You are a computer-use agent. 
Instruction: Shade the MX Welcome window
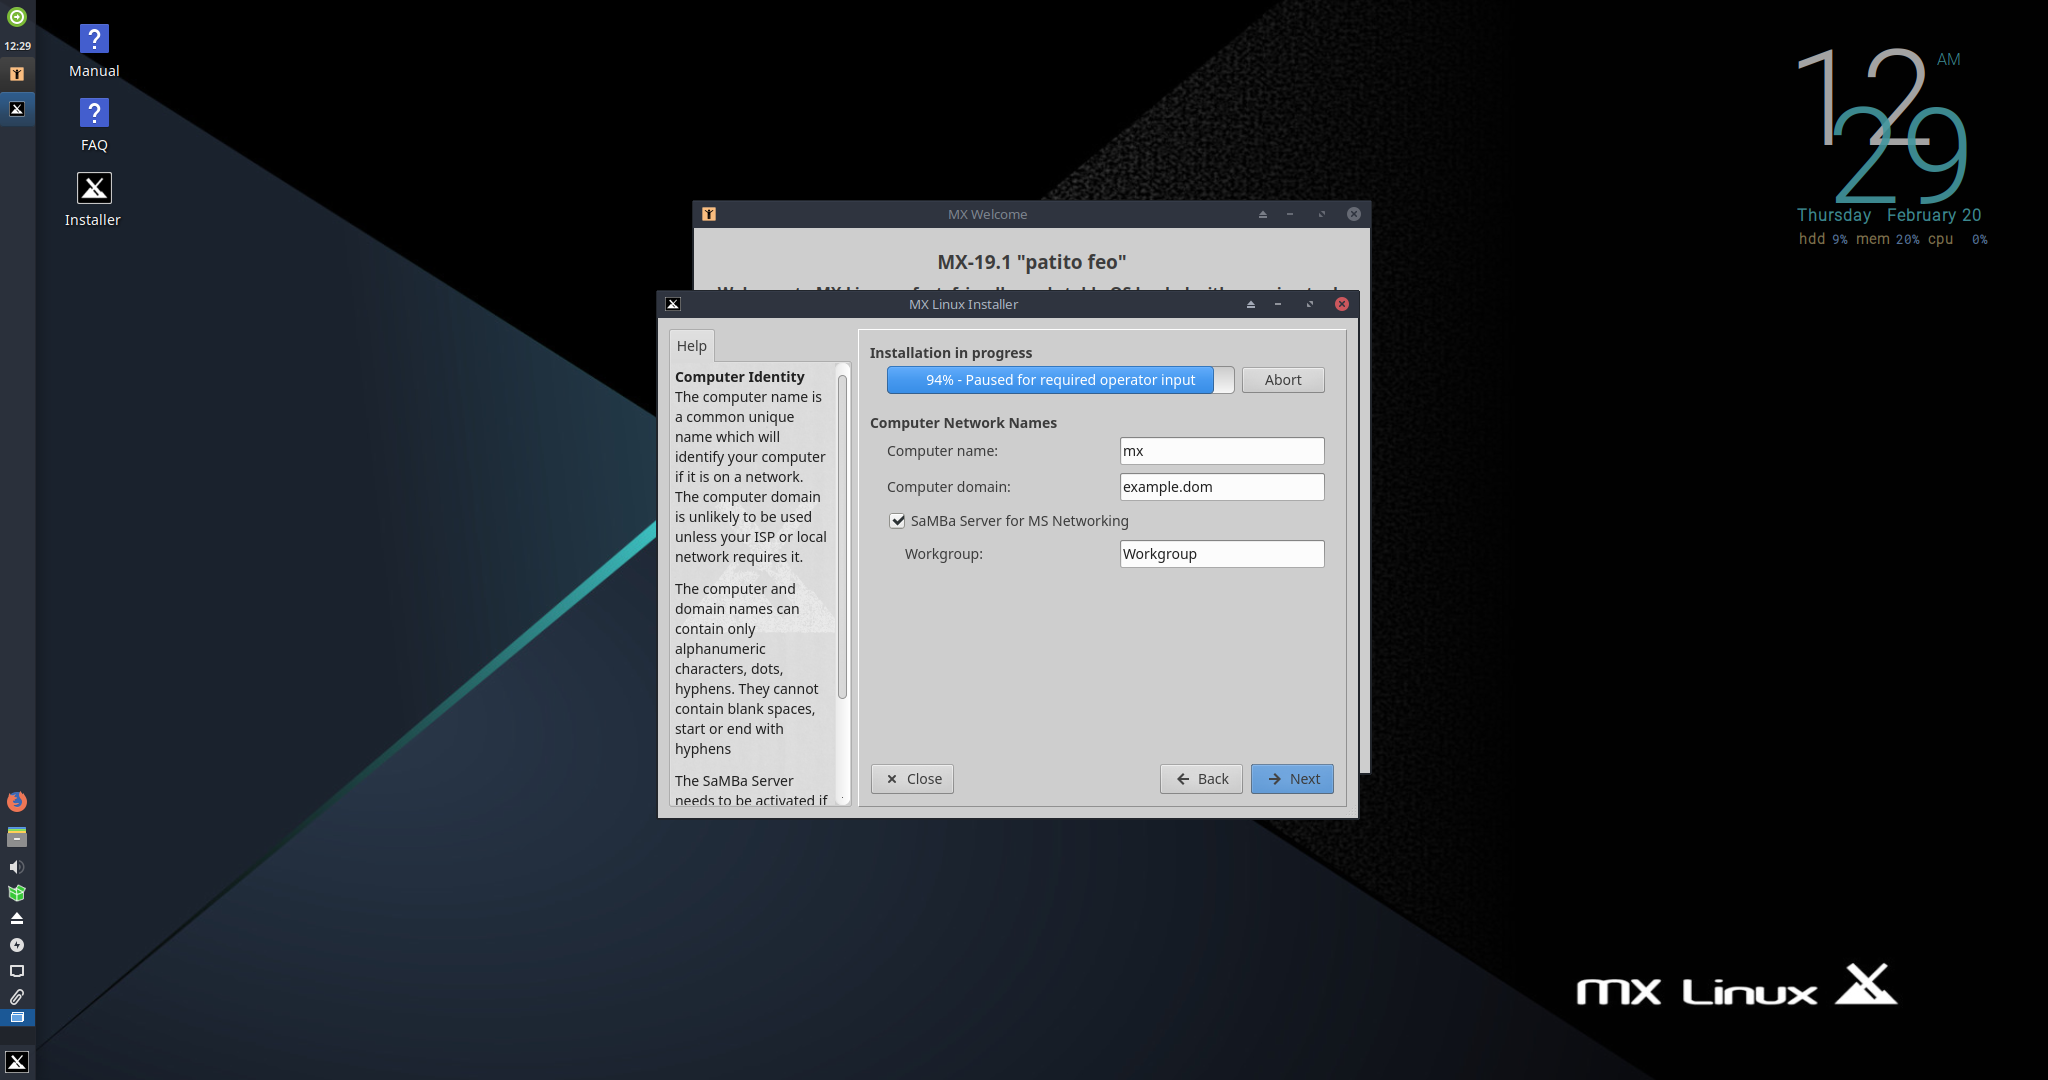pyautogui.click(x=1263, y=214)
